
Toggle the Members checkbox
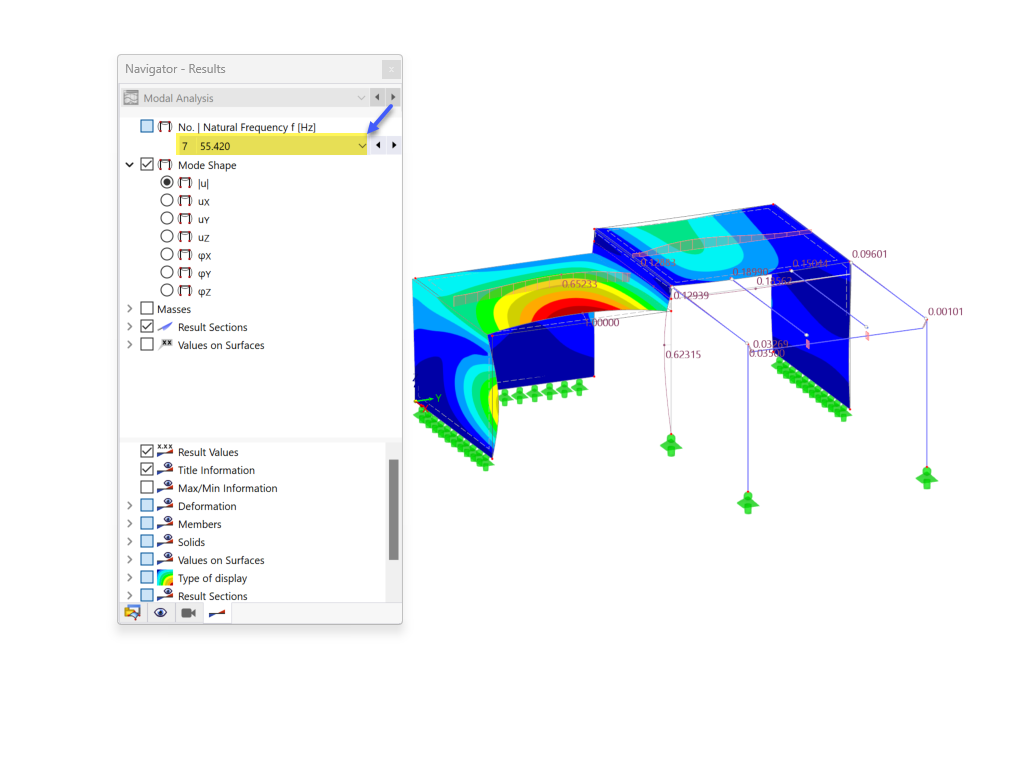click(x=147, y=523)
